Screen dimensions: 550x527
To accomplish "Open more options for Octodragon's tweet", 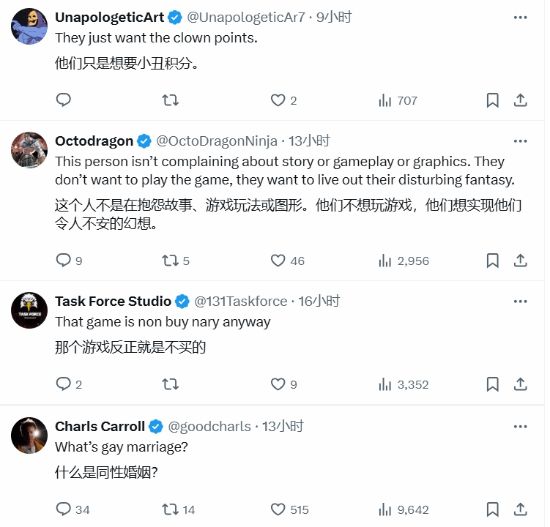I will [520, 141].
